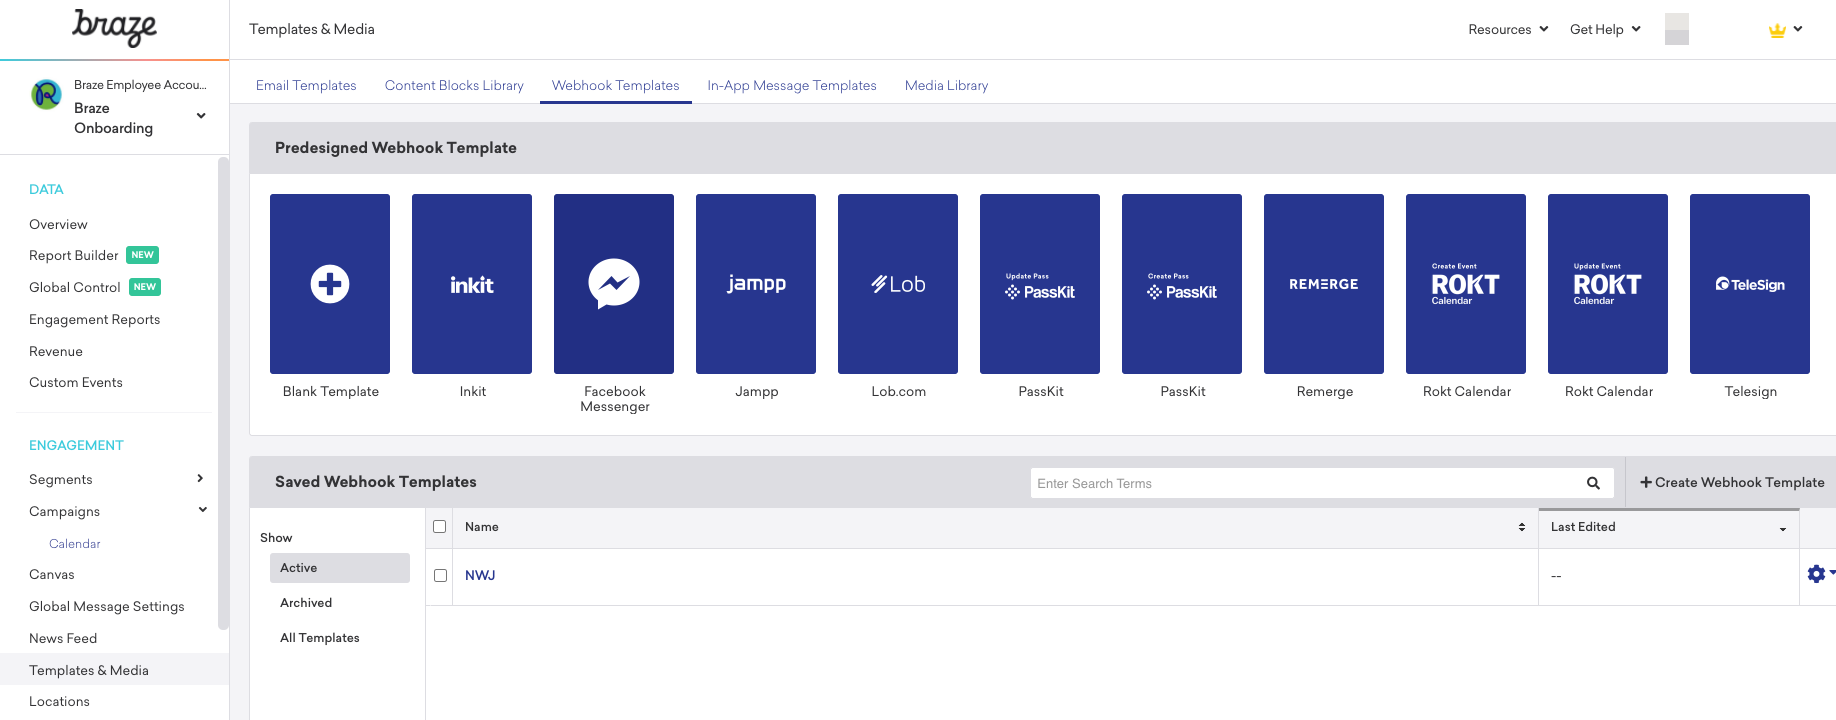Tick the select-all templates checkbox
Image resolution: width=1836 pixels, height=720 pixels.
point(439,526)
